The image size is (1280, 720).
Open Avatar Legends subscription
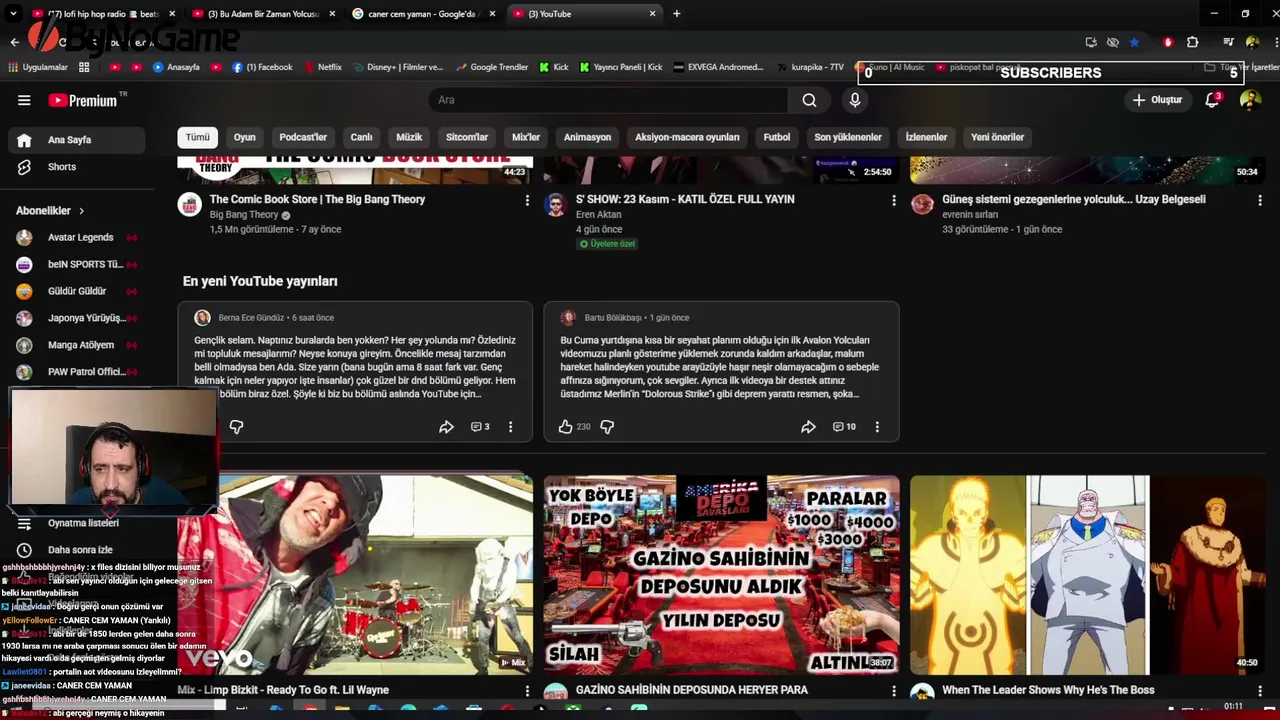click(x=75, y=238)
